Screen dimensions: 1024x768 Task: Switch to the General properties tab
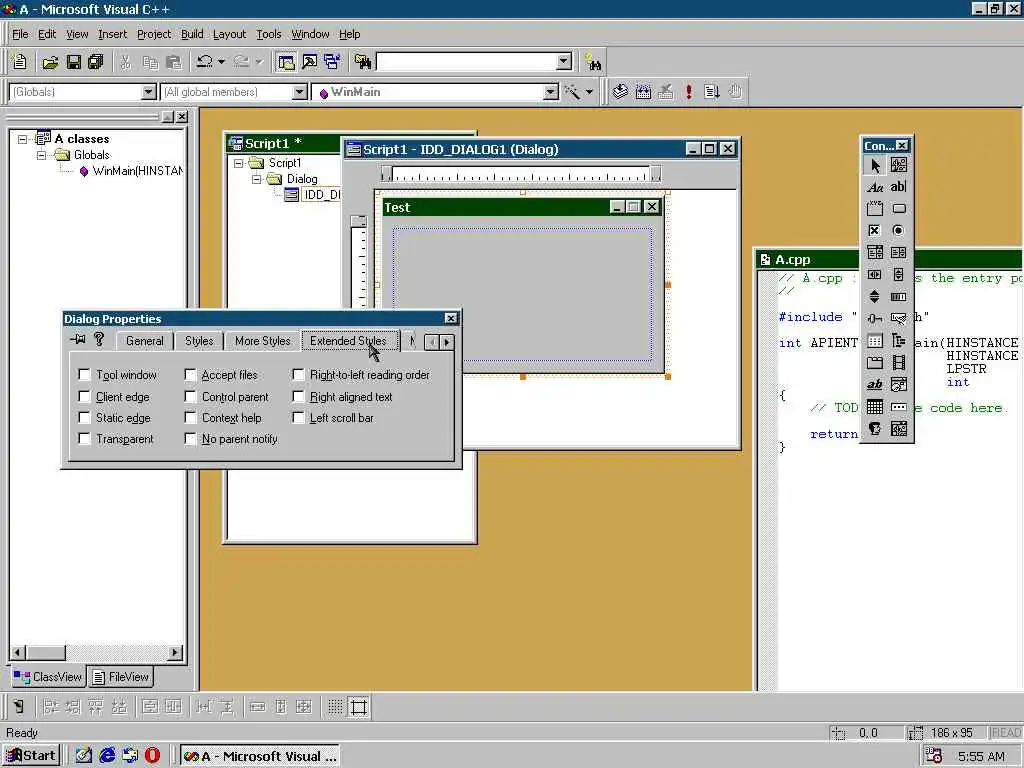(x=144, y=341)
